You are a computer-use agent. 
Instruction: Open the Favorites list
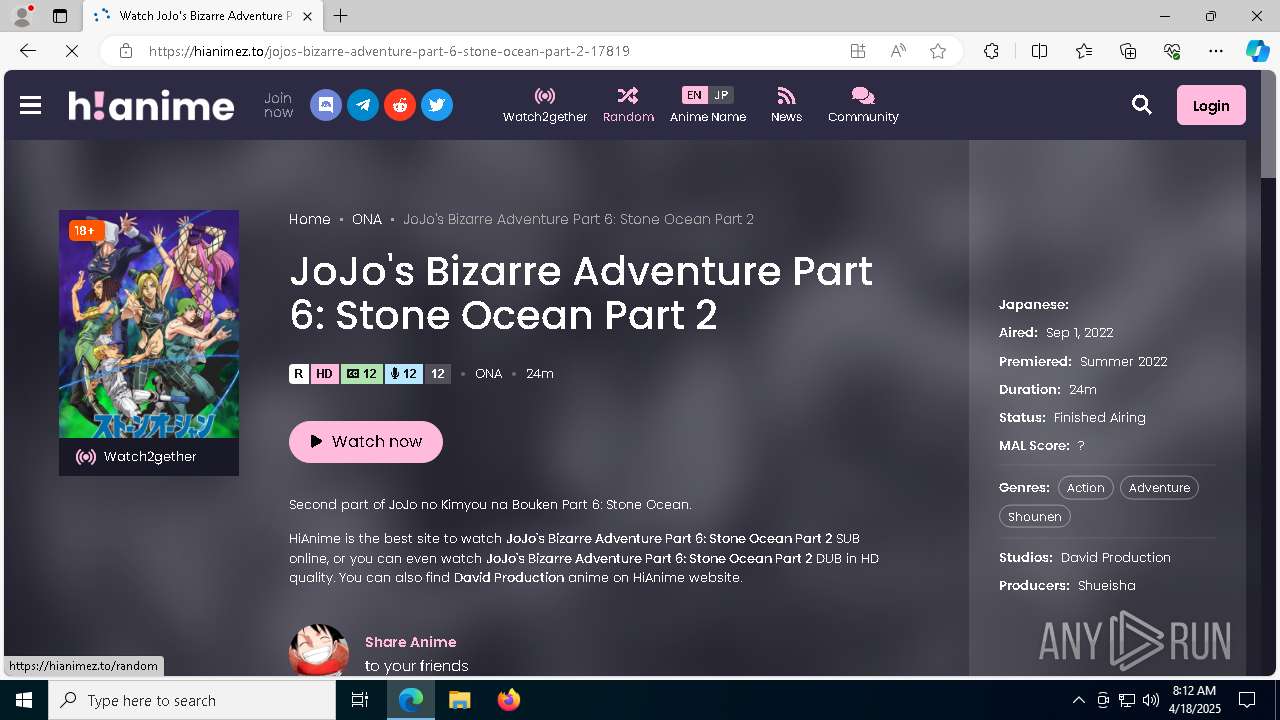(1084, 51)
